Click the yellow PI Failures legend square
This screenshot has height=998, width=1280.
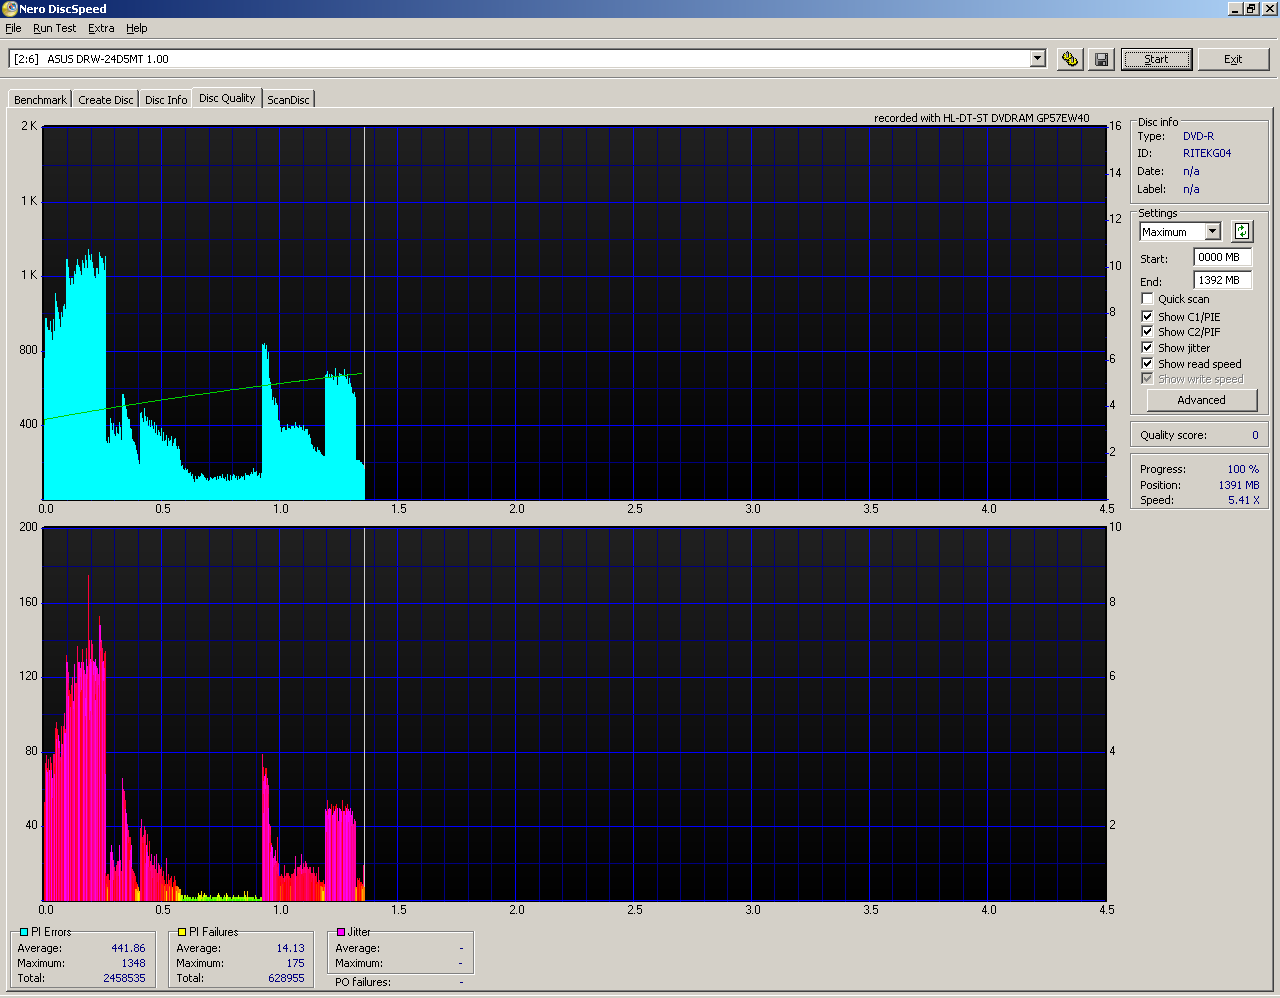click(x=182, y=932)
